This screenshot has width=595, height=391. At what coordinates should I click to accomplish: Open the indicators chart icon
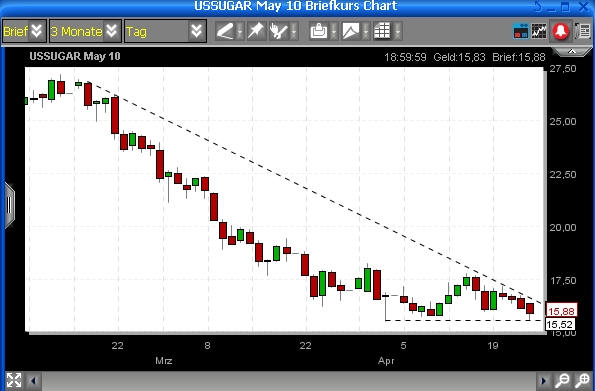[x=539, y=31]
